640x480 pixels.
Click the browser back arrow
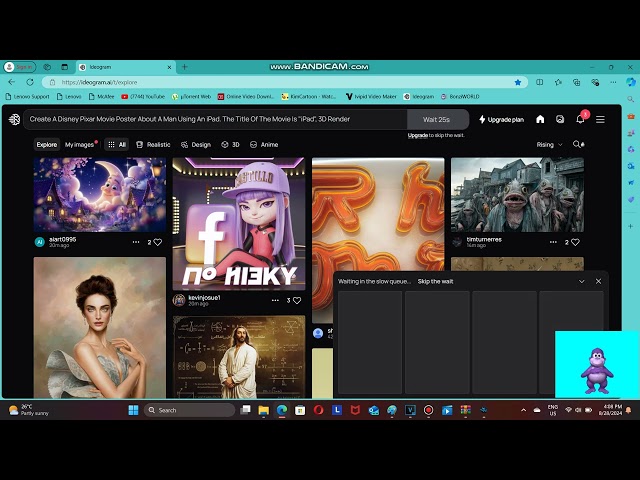coord(11,82)
